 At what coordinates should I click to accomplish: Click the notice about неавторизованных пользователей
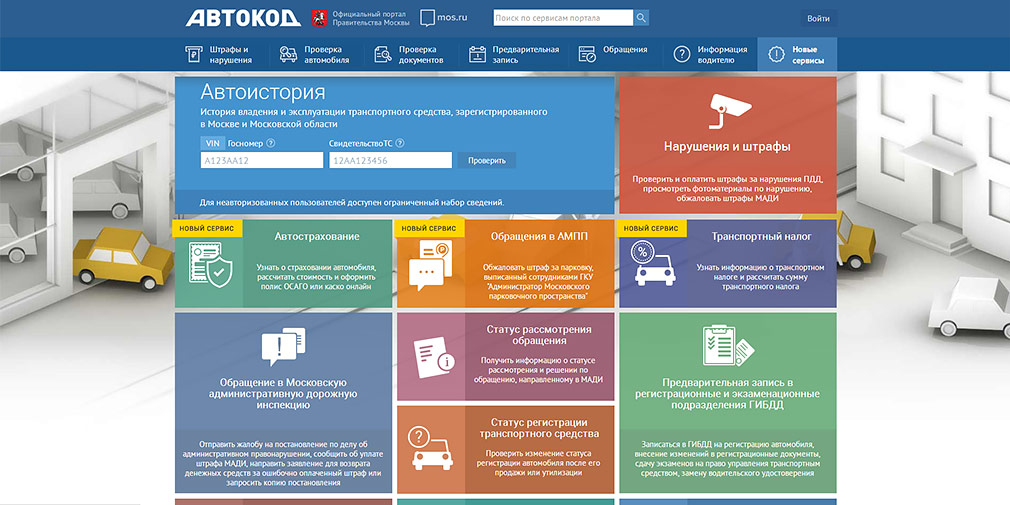tap(352, 202)
